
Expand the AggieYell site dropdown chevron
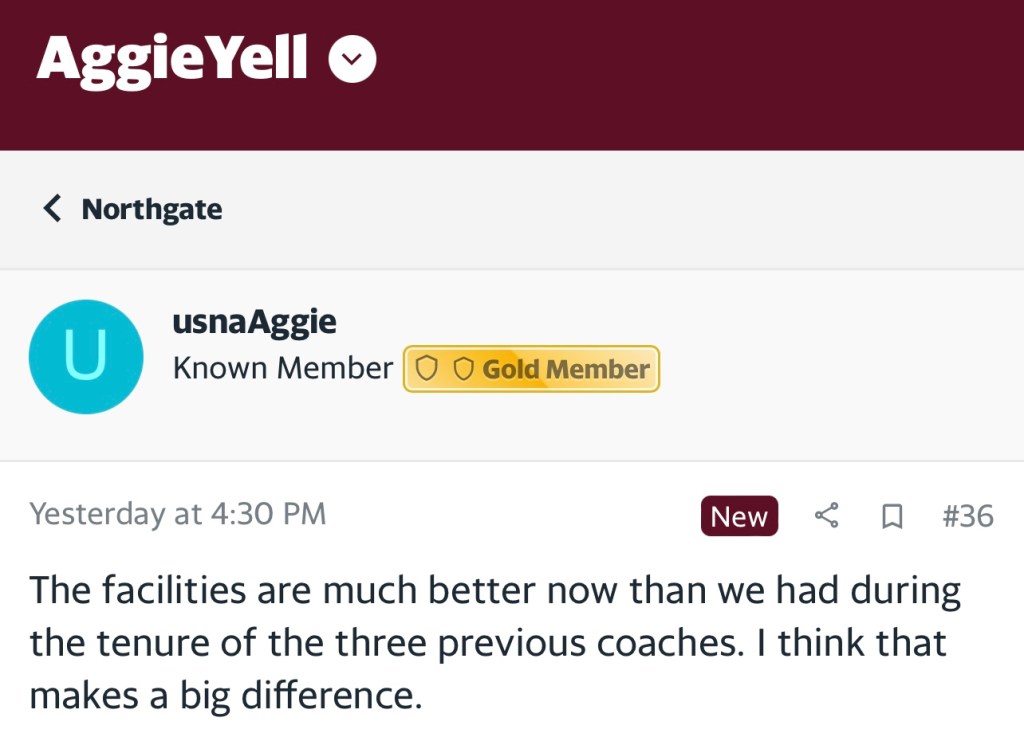(x=352, y=60)
